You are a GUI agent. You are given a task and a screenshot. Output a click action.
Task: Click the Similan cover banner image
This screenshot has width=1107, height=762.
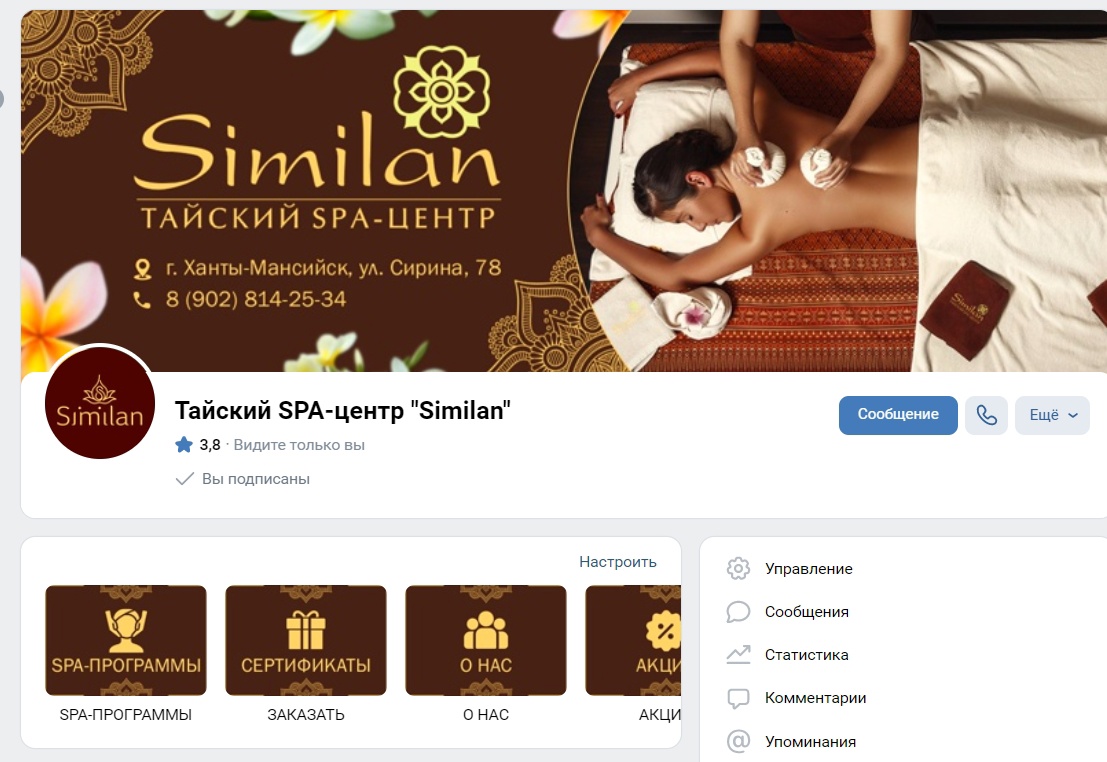pyautogui.click(x=563, y=191)
